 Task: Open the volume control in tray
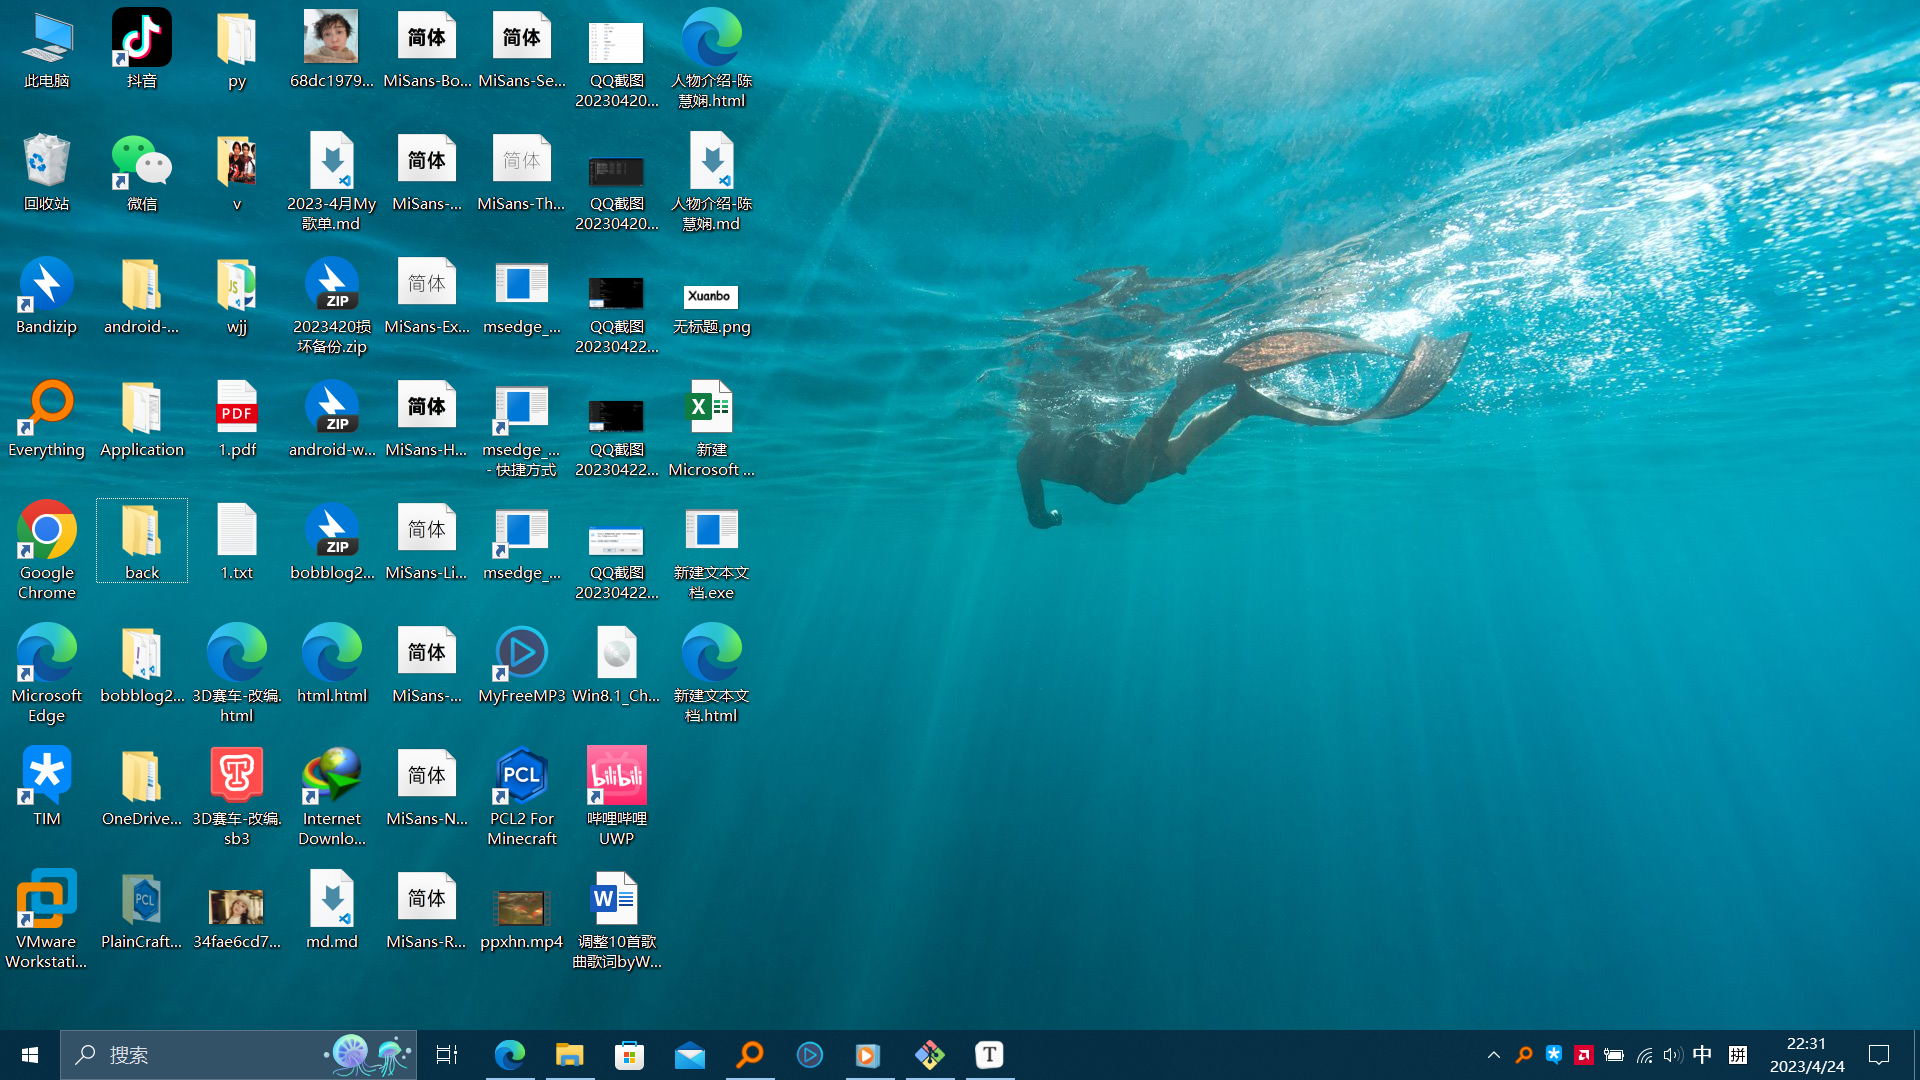[x=1673, y=1055]
